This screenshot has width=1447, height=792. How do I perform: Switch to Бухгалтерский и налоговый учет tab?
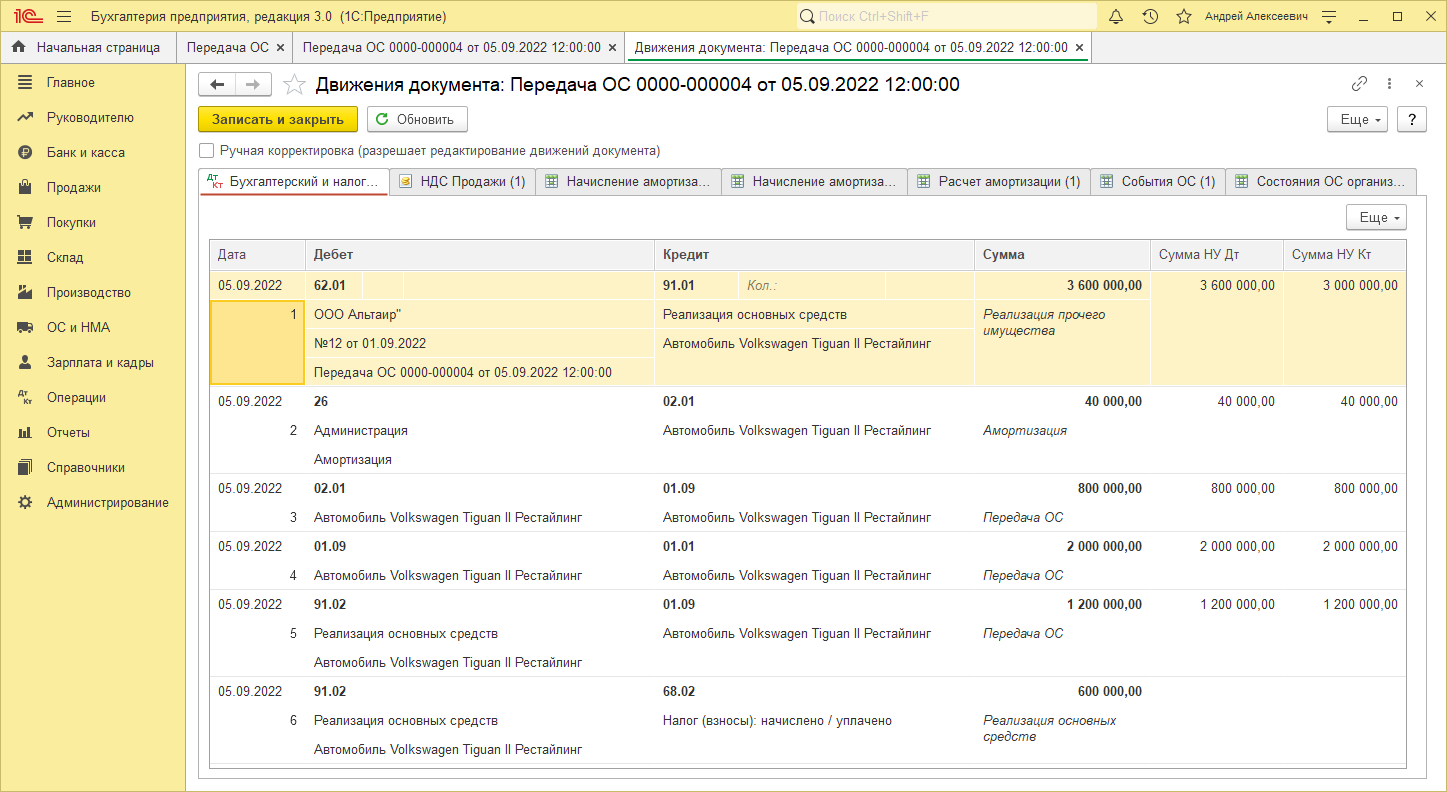(x=295, y=182)
